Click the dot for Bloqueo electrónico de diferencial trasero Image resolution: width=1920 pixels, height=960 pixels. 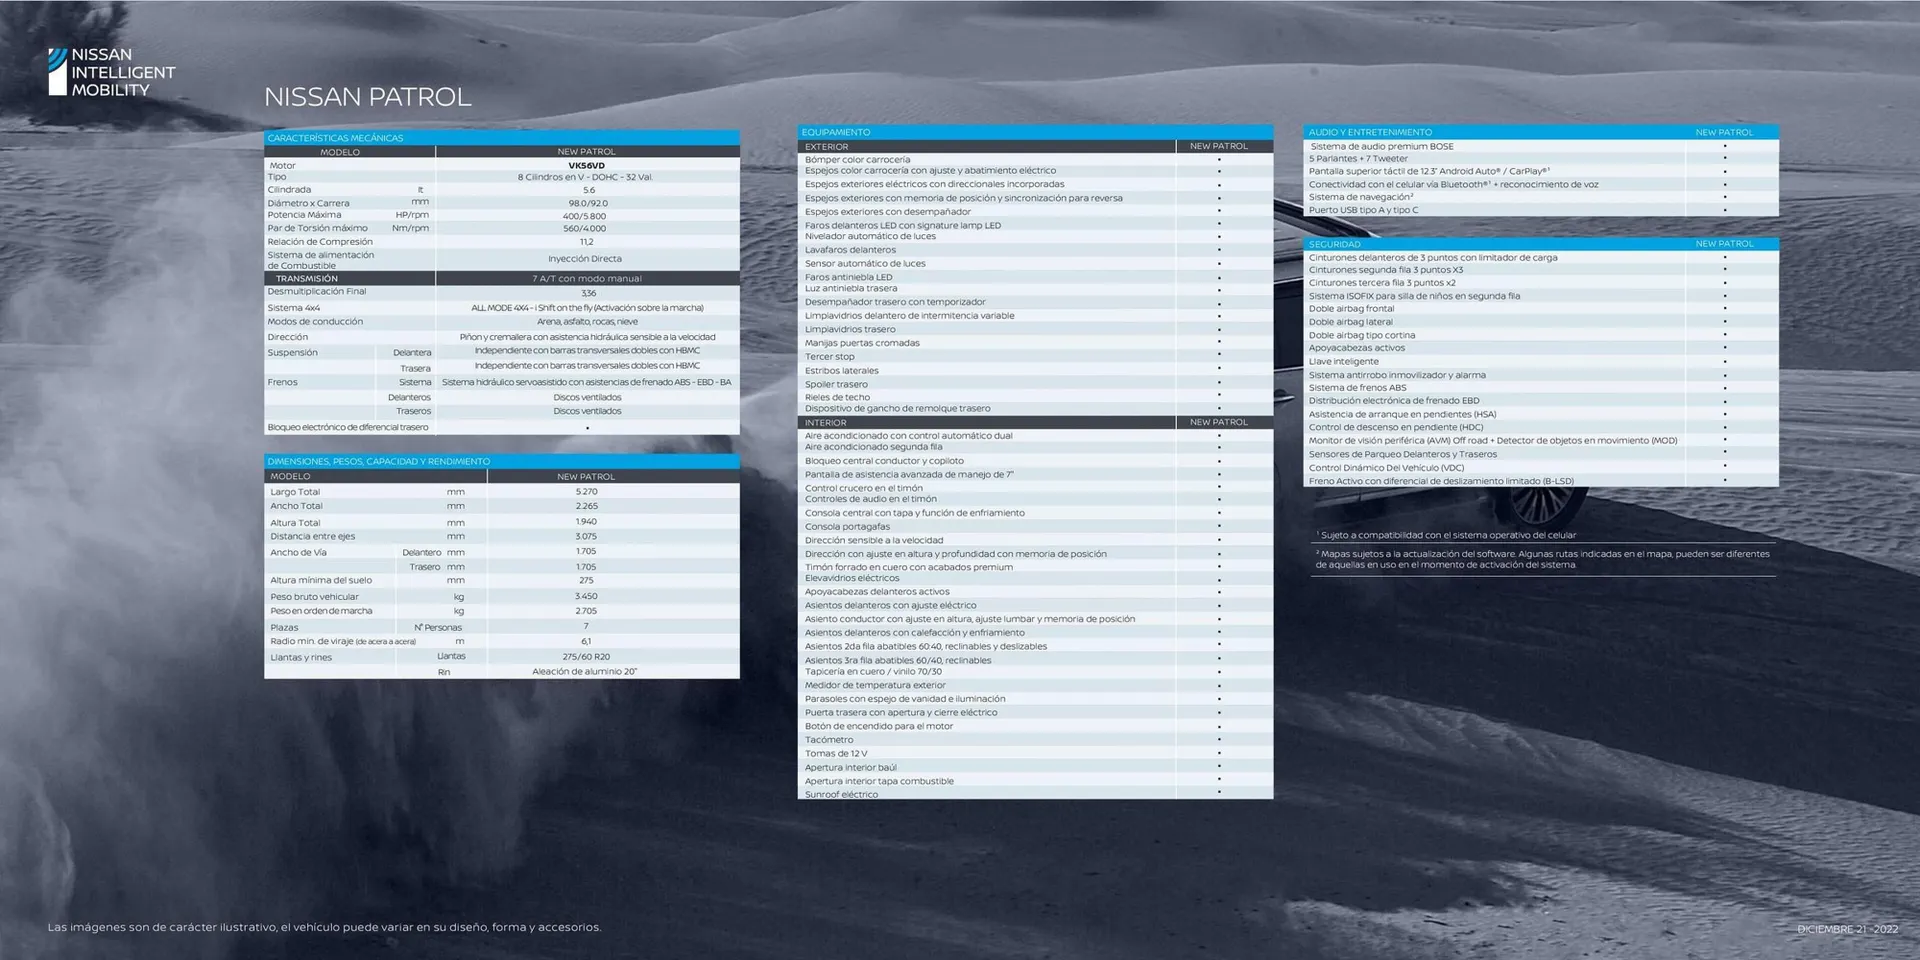[587, 428]
